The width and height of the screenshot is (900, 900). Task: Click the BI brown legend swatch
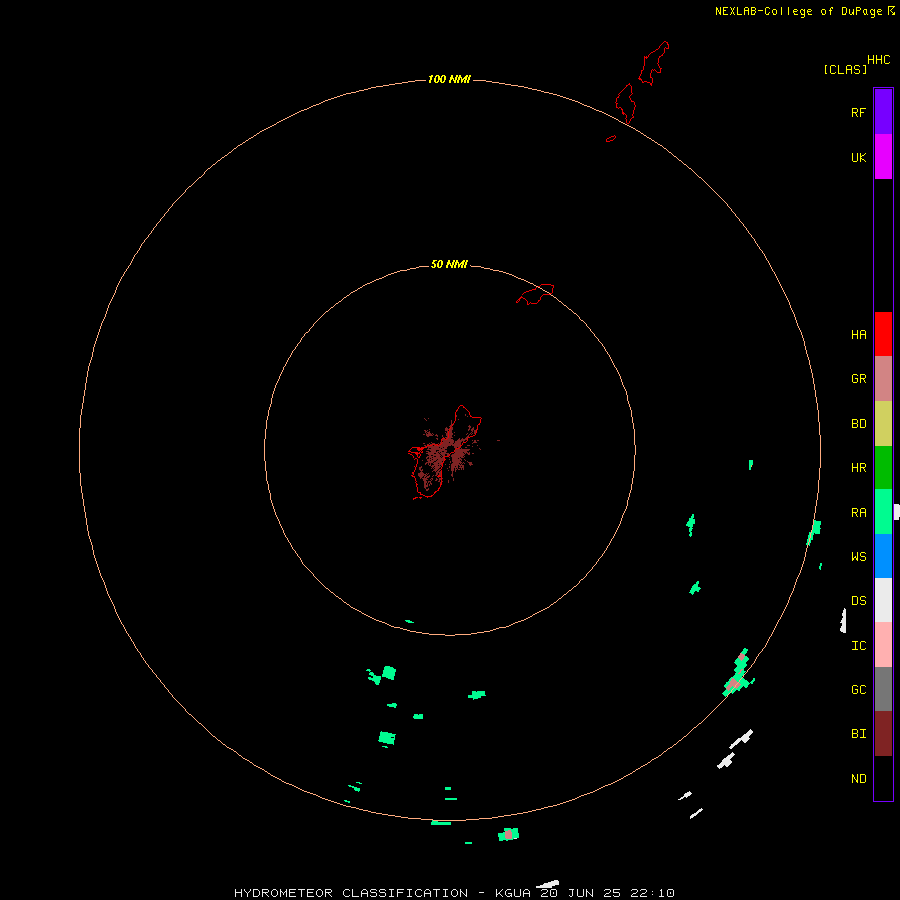coord(883,734)
